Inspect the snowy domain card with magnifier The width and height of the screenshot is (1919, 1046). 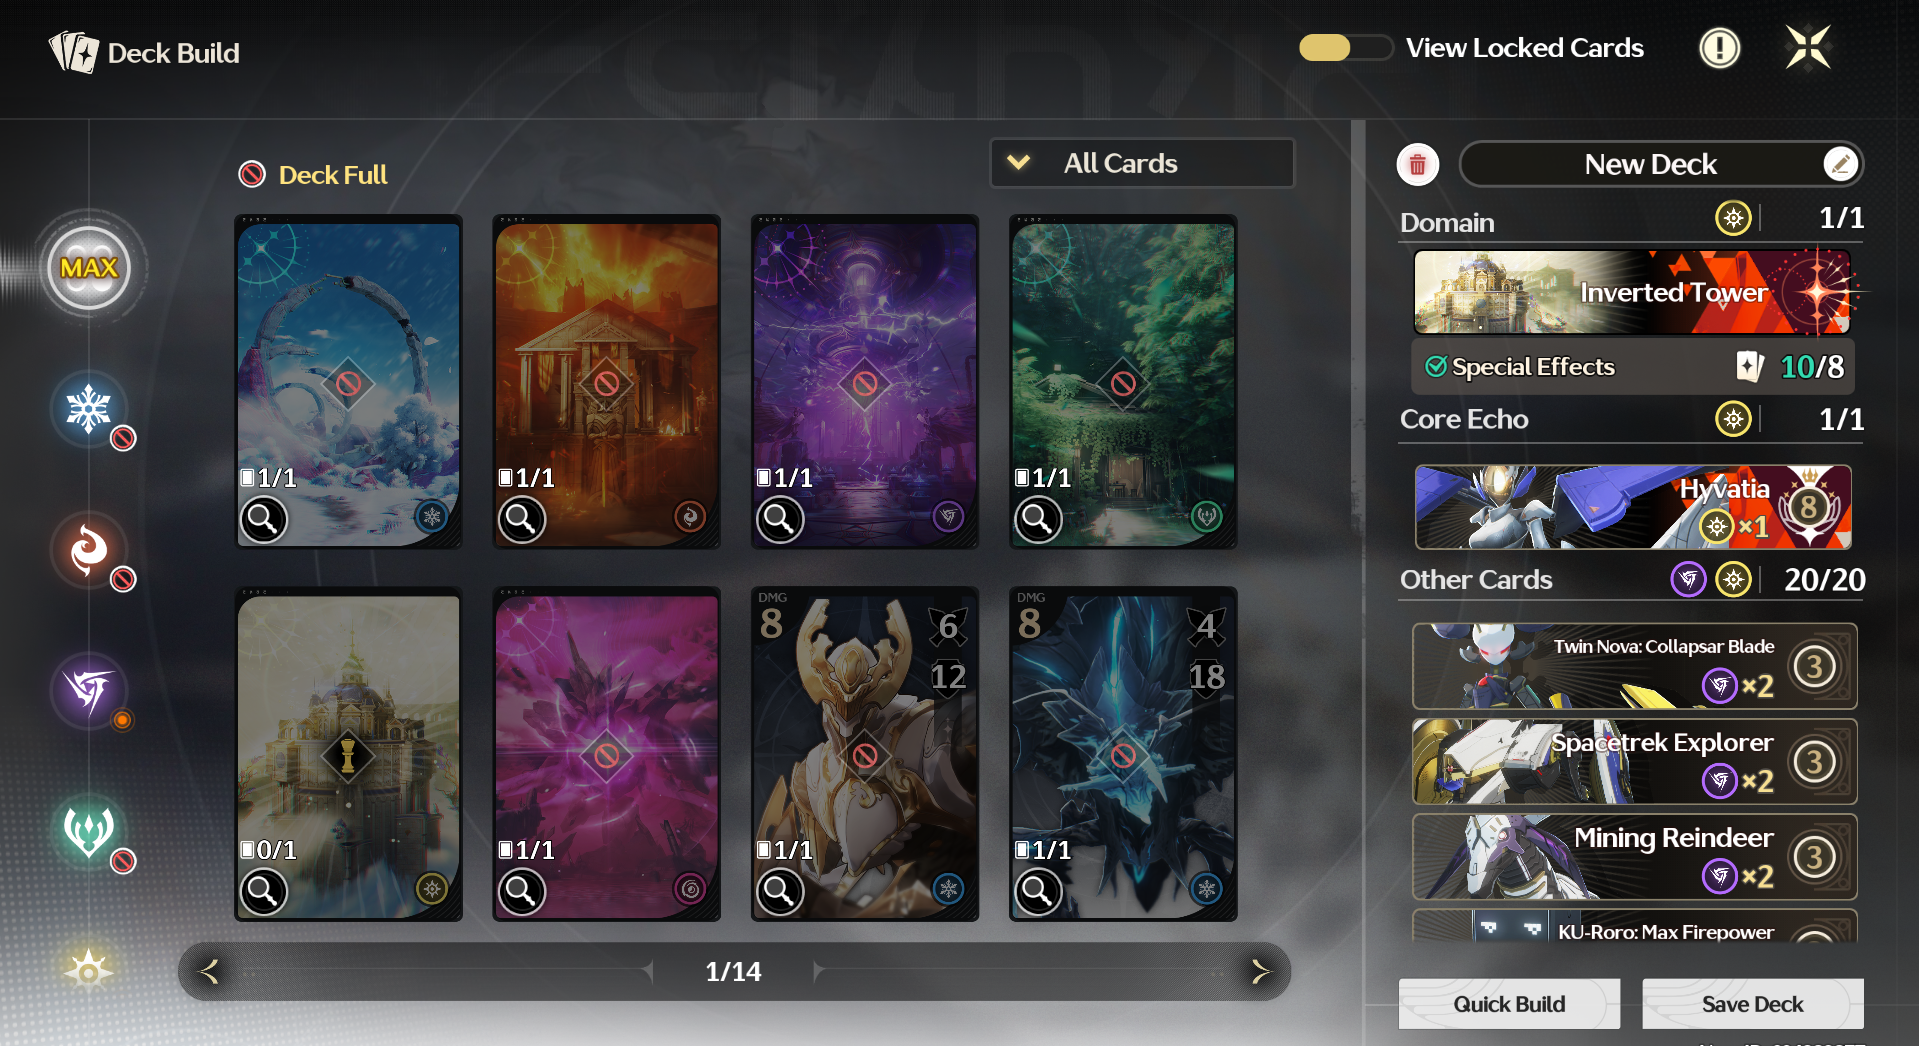(x=264, y=519)
